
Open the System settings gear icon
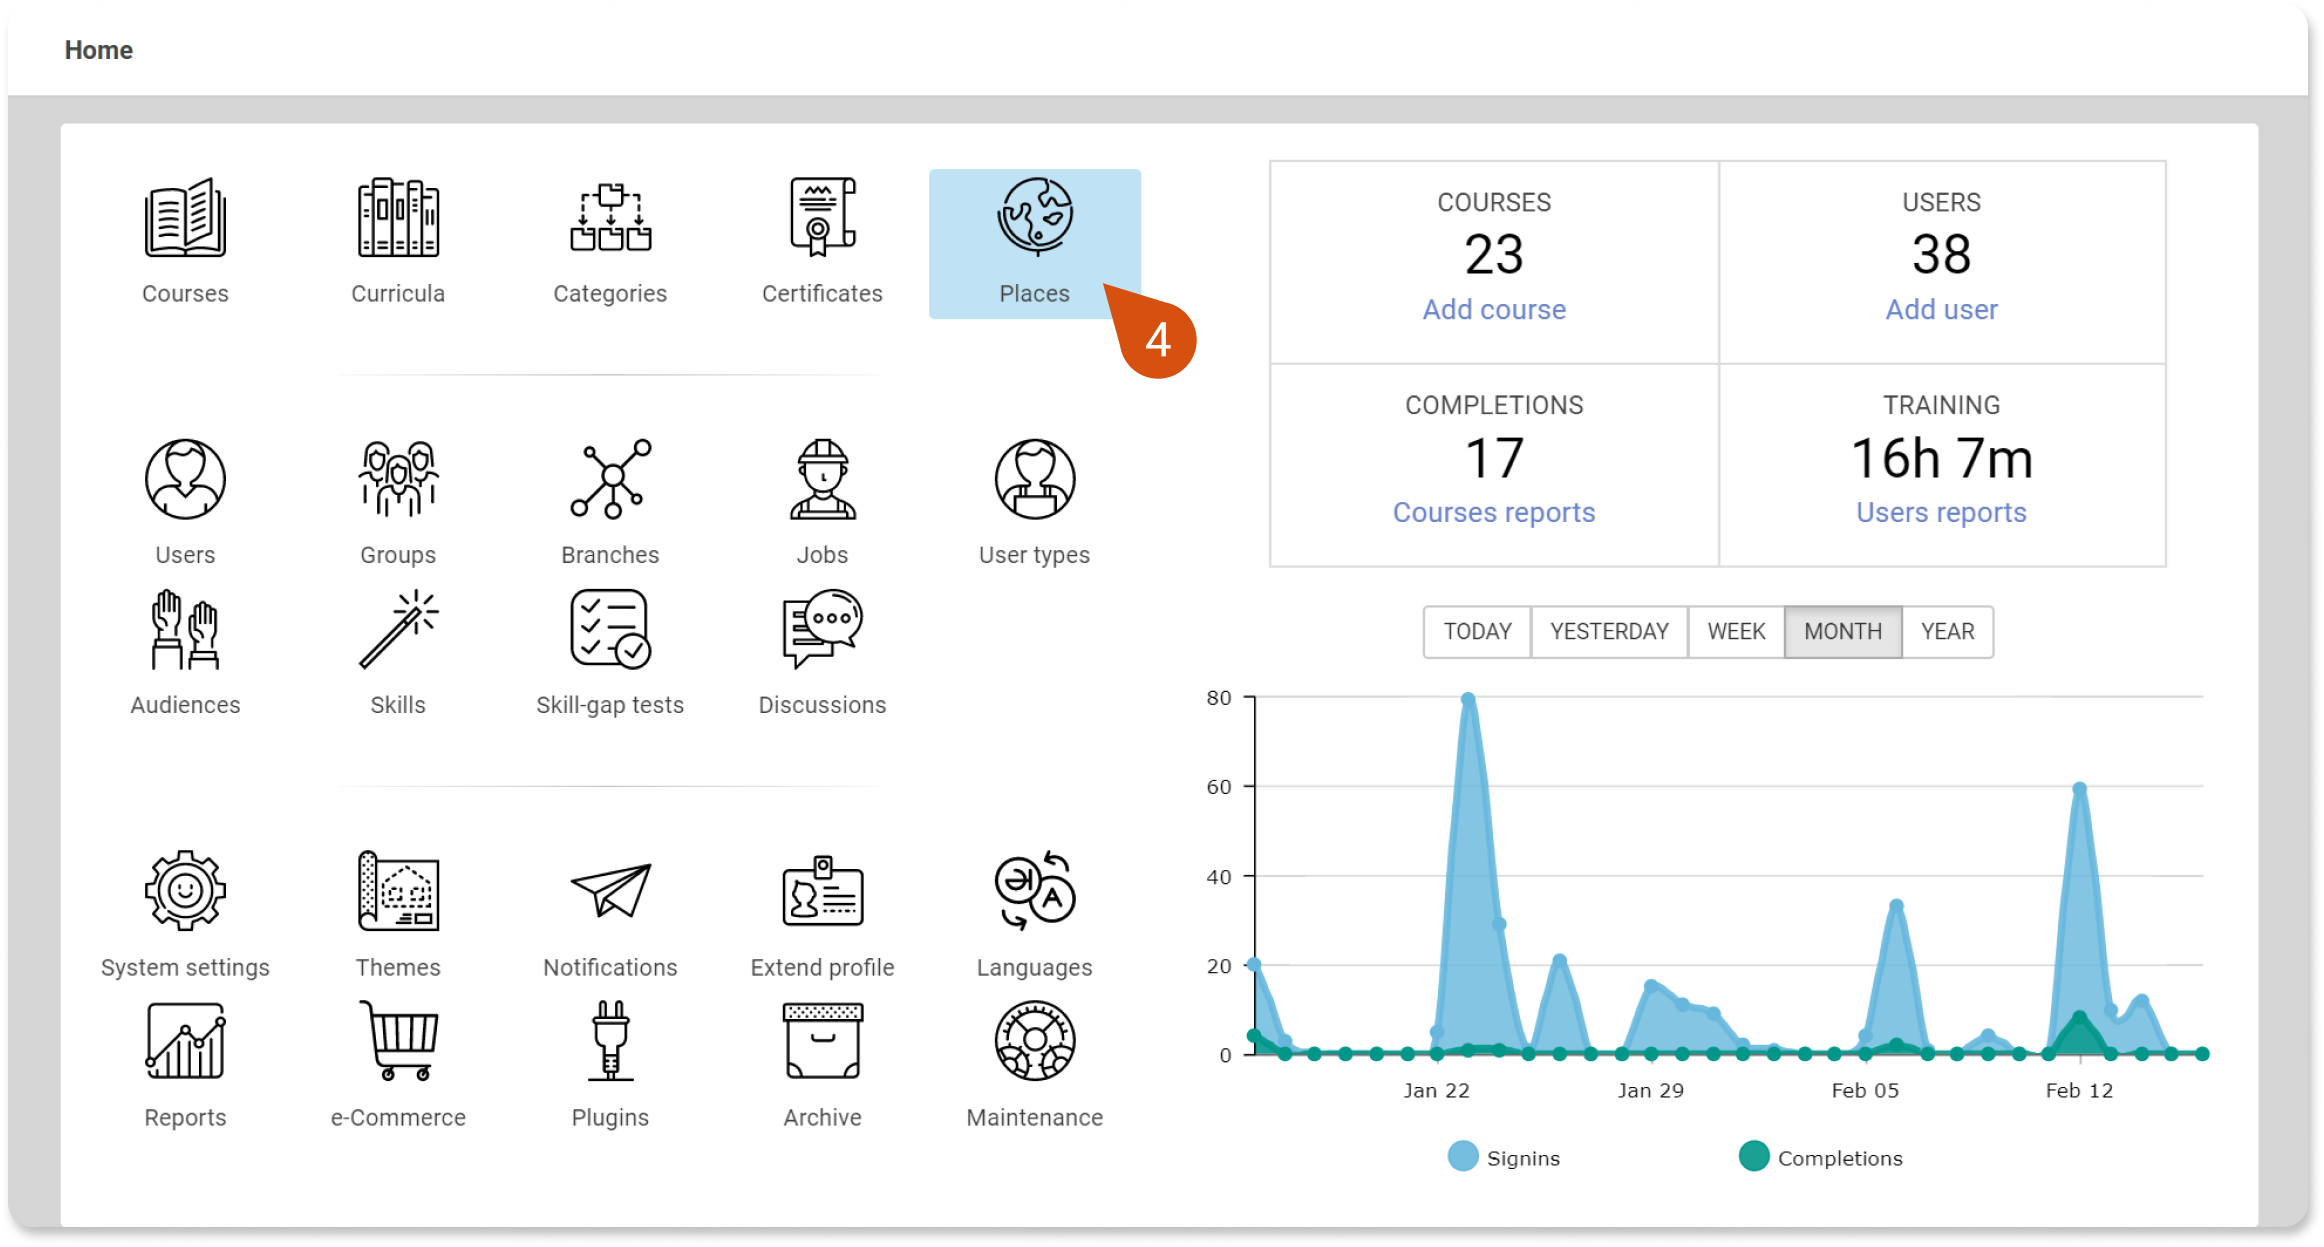[185, 891]
